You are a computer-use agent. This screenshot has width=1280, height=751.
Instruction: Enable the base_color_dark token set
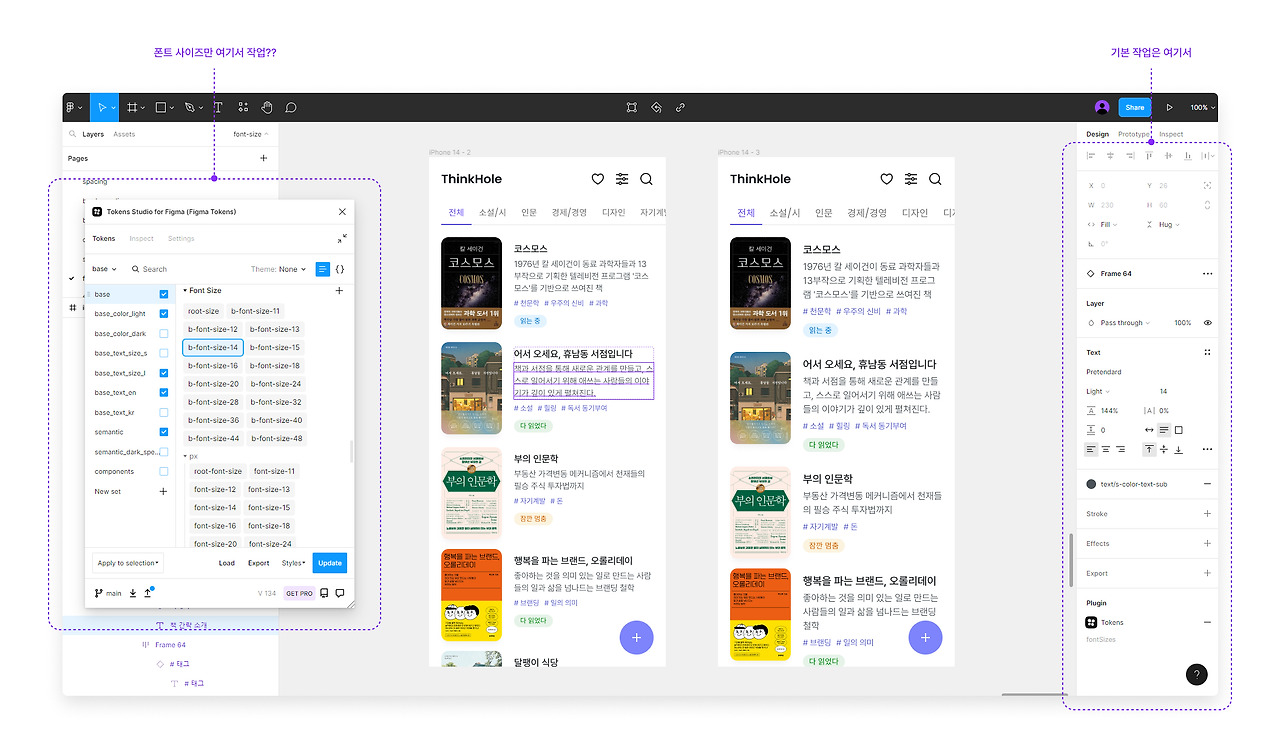pyautogui.click(x=164, y=334)
